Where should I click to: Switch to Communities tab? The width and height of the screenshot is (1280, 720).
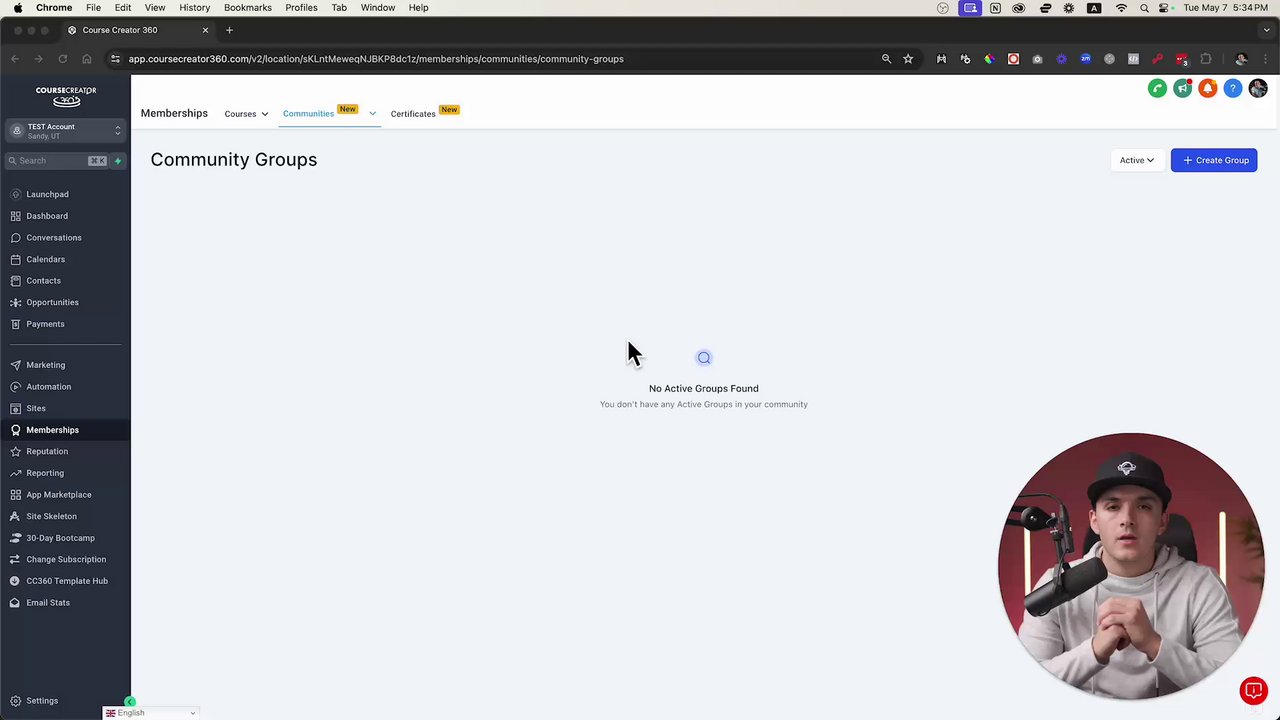[x=308, y=114]
